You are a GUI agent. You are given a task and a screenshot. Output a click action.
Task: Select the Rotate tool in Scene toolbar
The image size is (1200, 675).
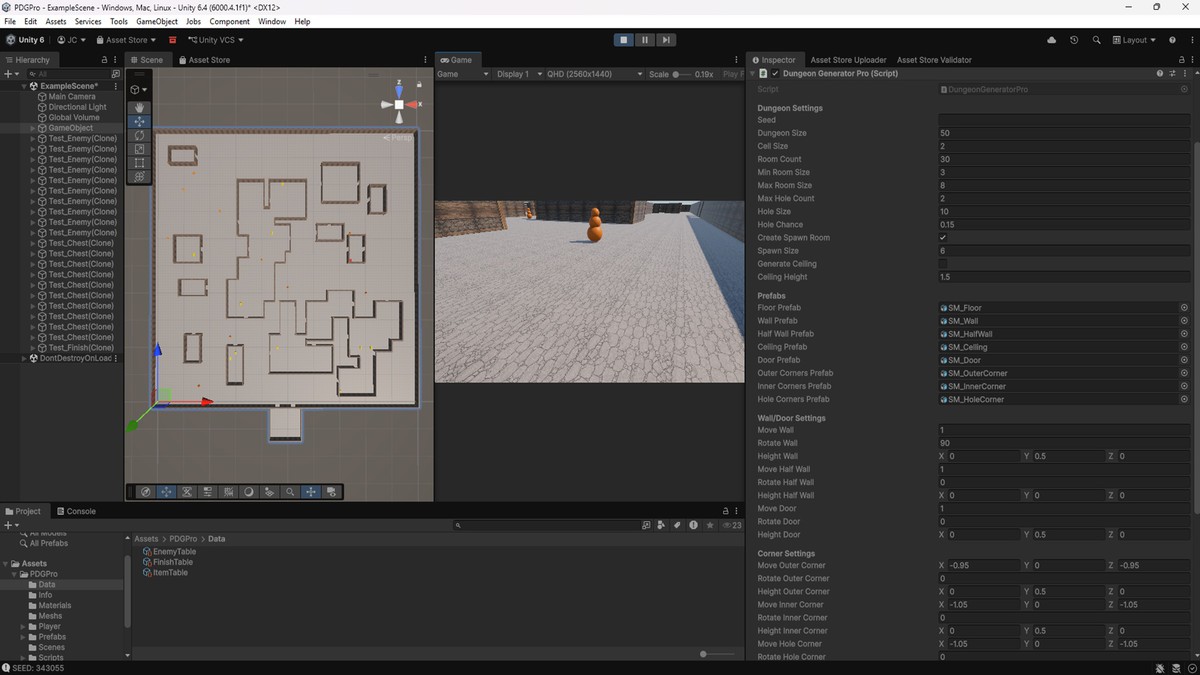(x=139, y=135)
